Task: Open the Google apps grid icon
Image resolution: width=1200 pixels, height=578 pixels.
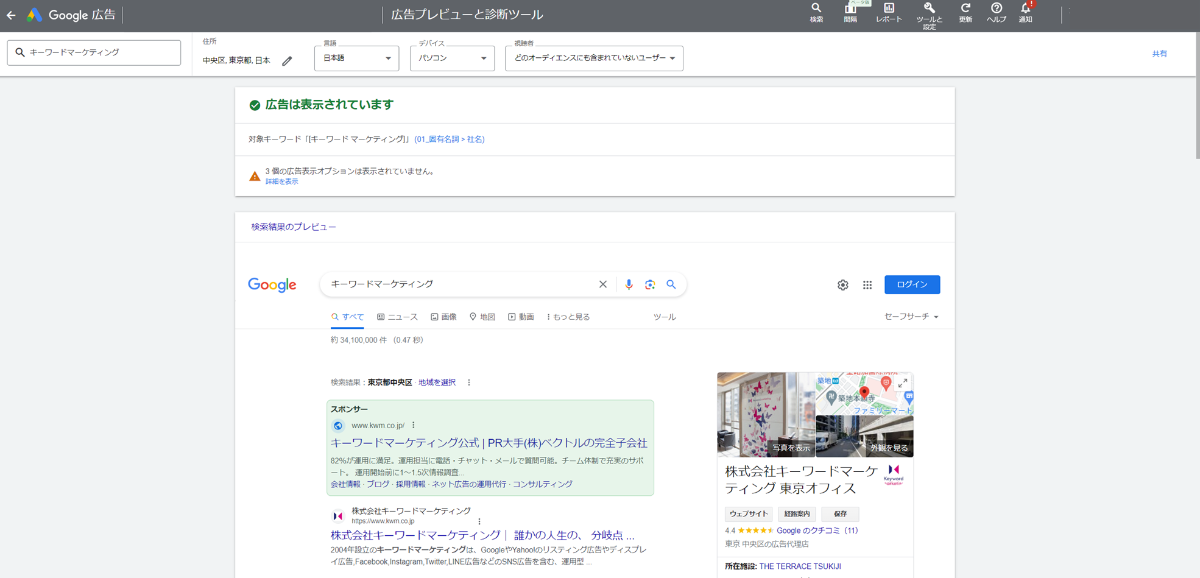Action: click(867, 285)
